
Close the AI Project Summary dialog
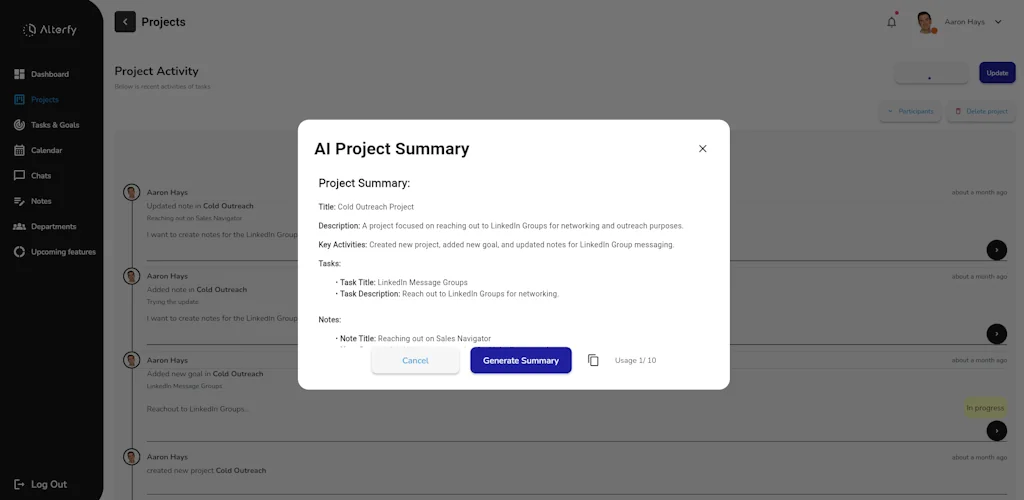point(702,149)
